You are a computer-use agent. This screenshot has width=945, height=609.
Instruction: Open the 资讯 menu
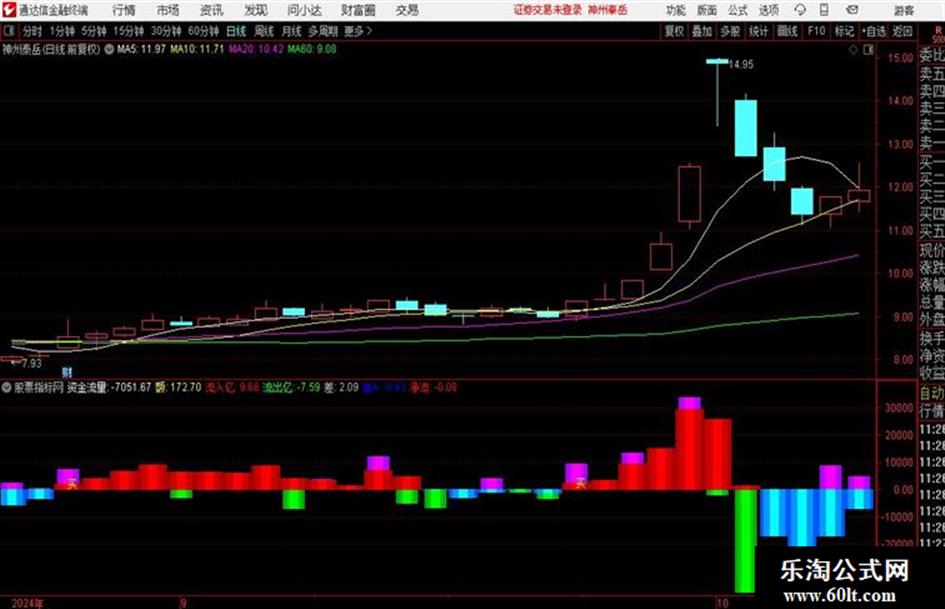click(x=212, y=10)
